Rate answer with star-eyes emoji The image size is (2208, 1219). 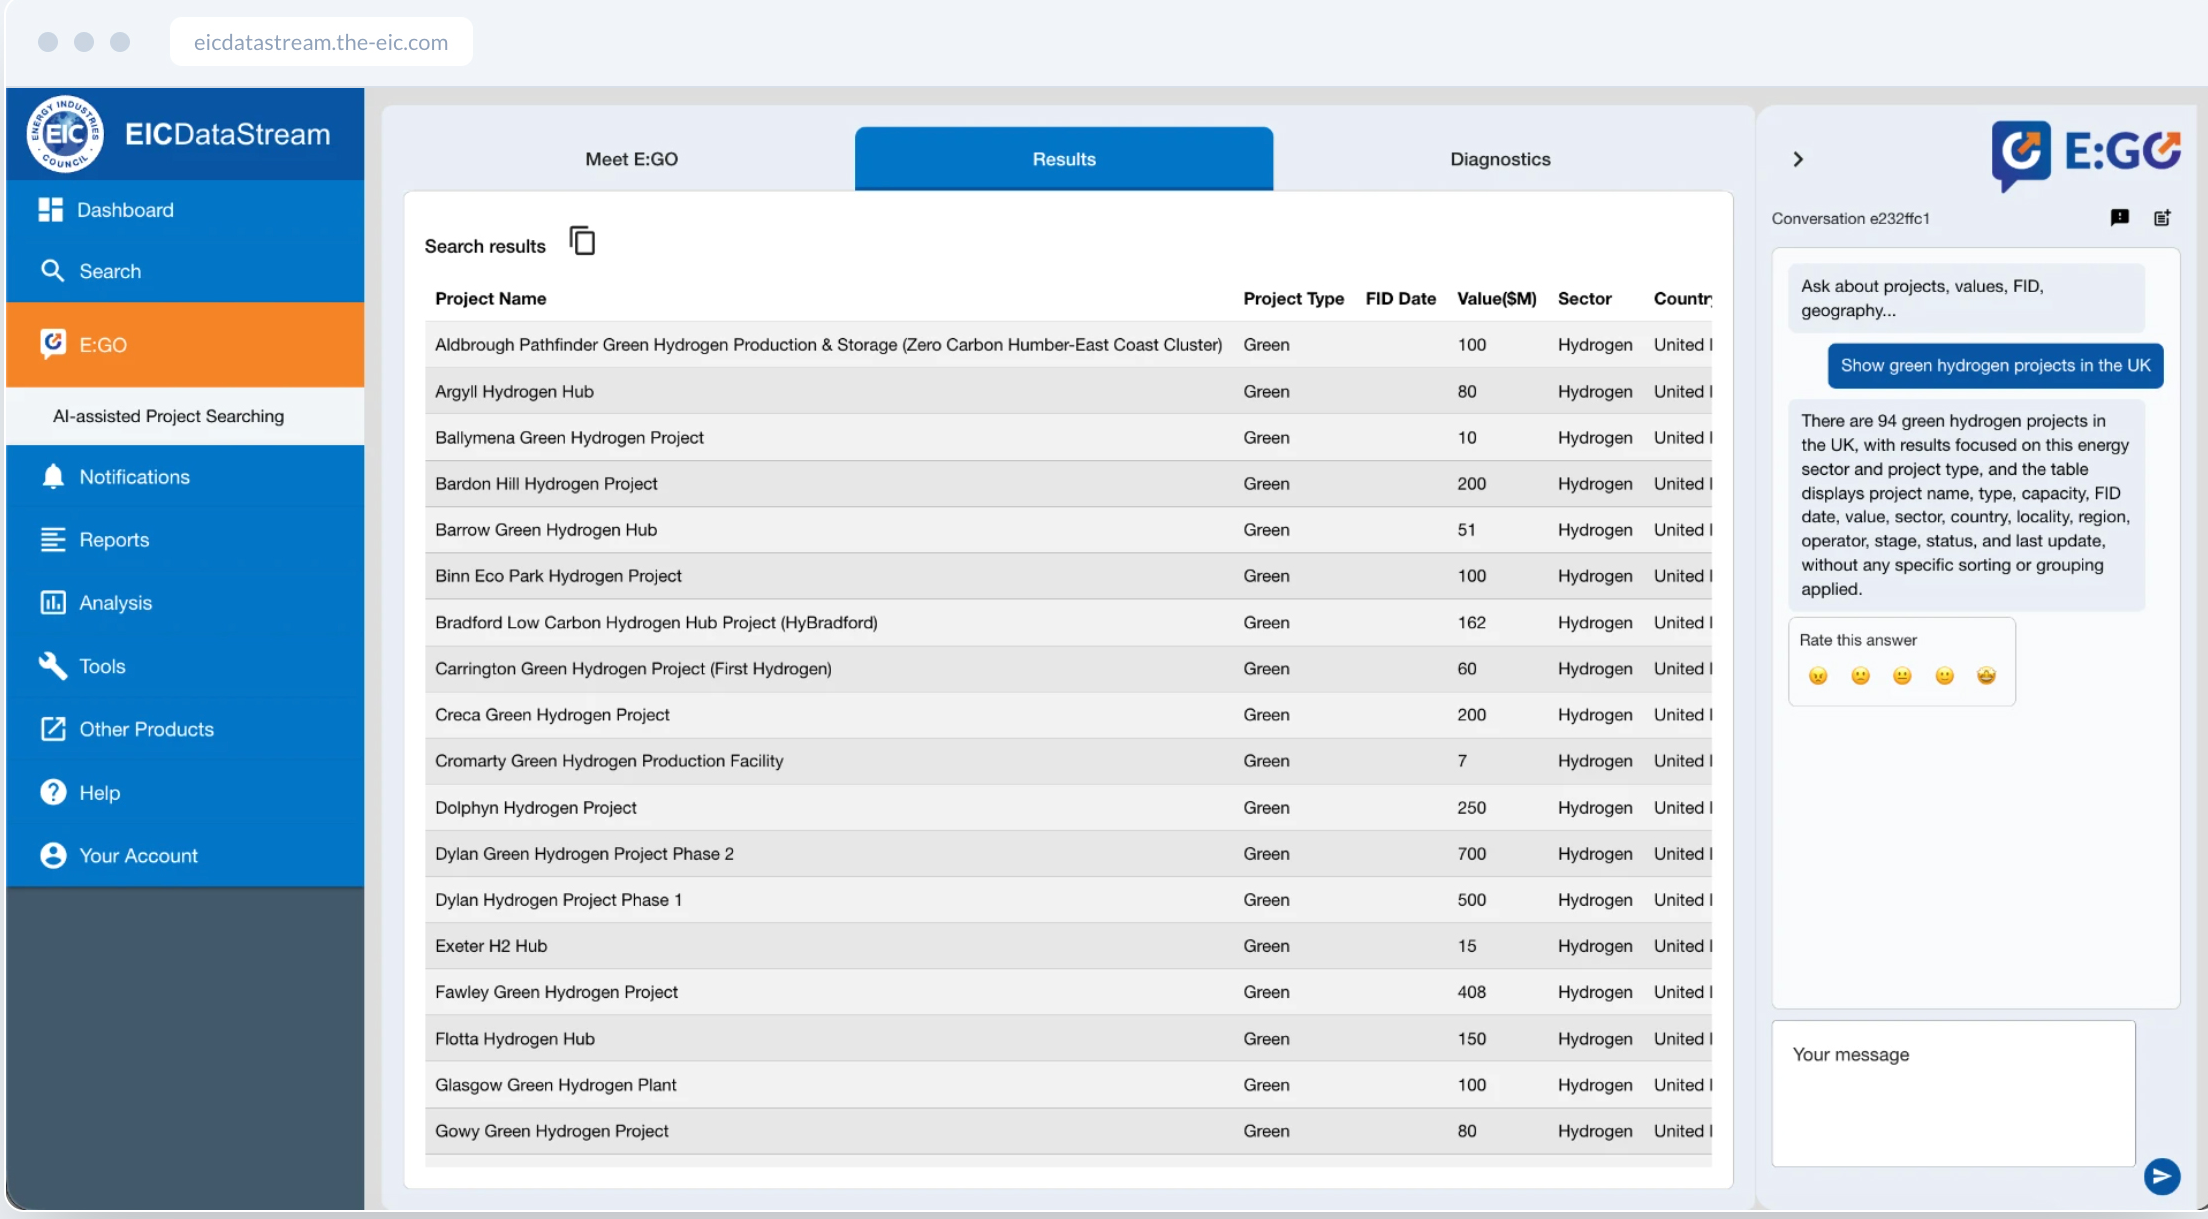point(1986,676)
